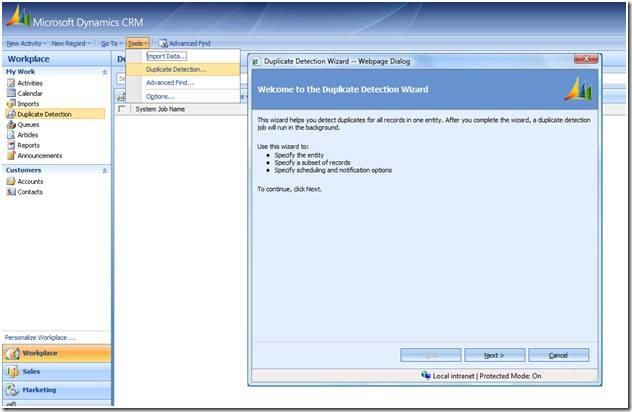The image size is (632, 412).
Task: Cancel the Duplicate Detection Wizard
Action: [x=558, y=355]
